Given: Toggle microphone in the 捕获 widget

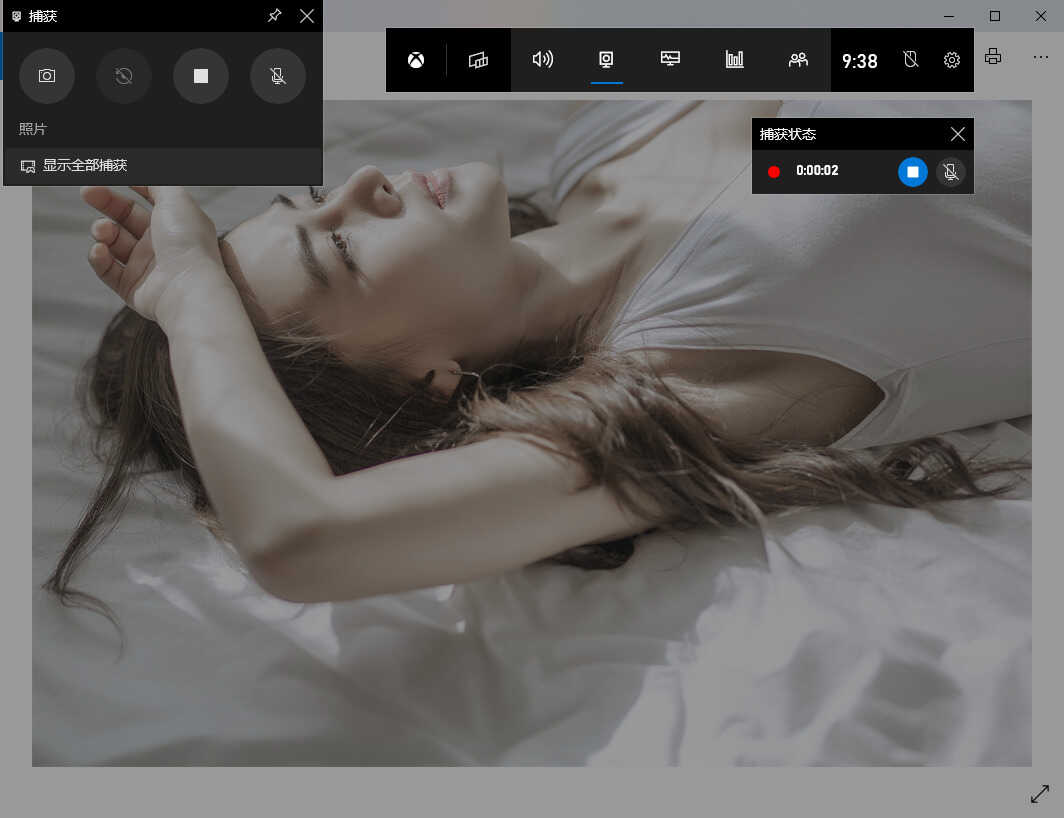Looking at the screenshot, I should [x=277, y=76].
